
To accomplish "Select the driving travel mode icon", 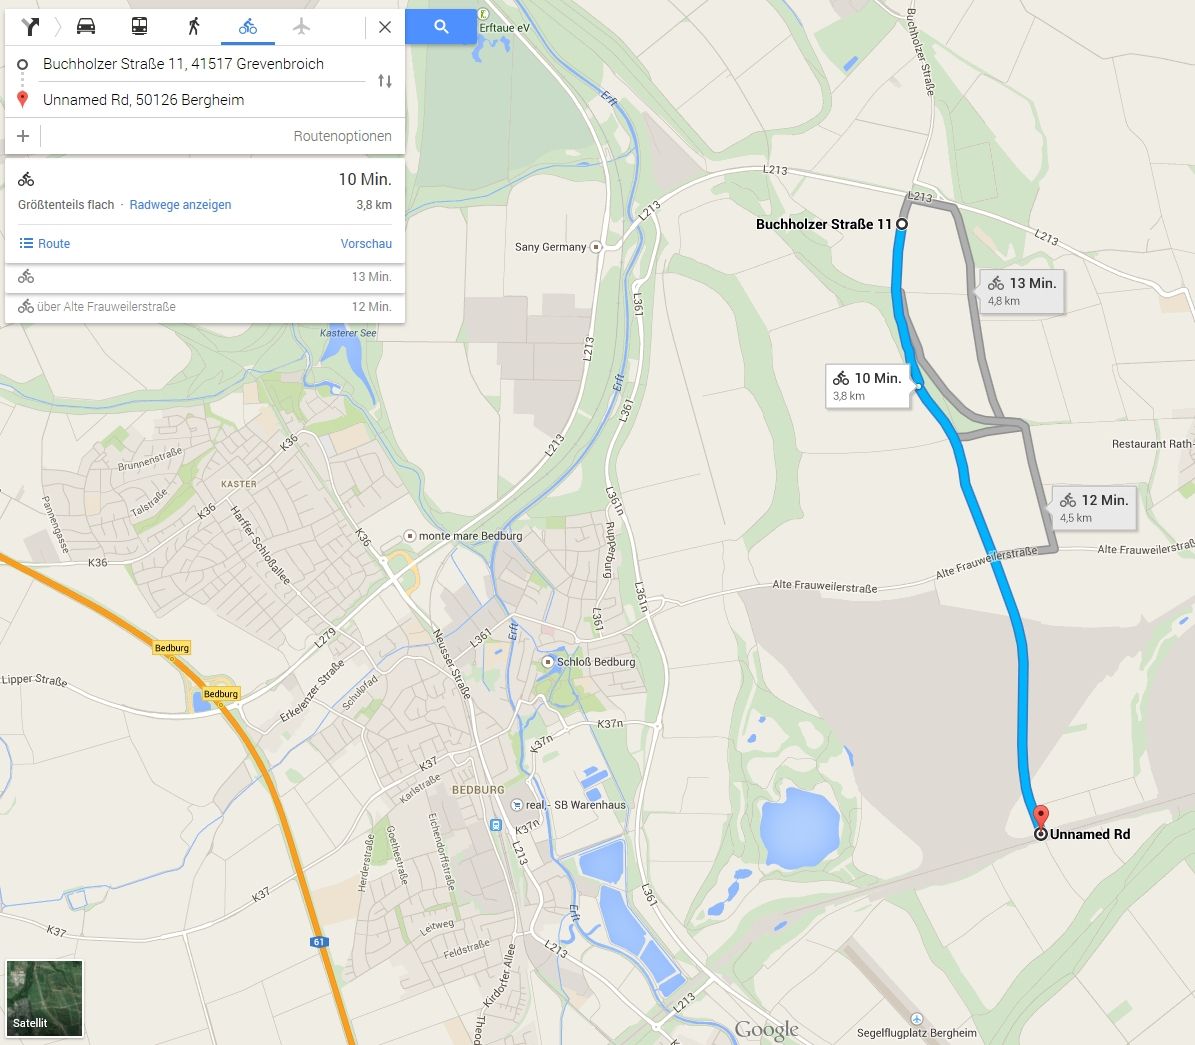I will pos(86,27).
